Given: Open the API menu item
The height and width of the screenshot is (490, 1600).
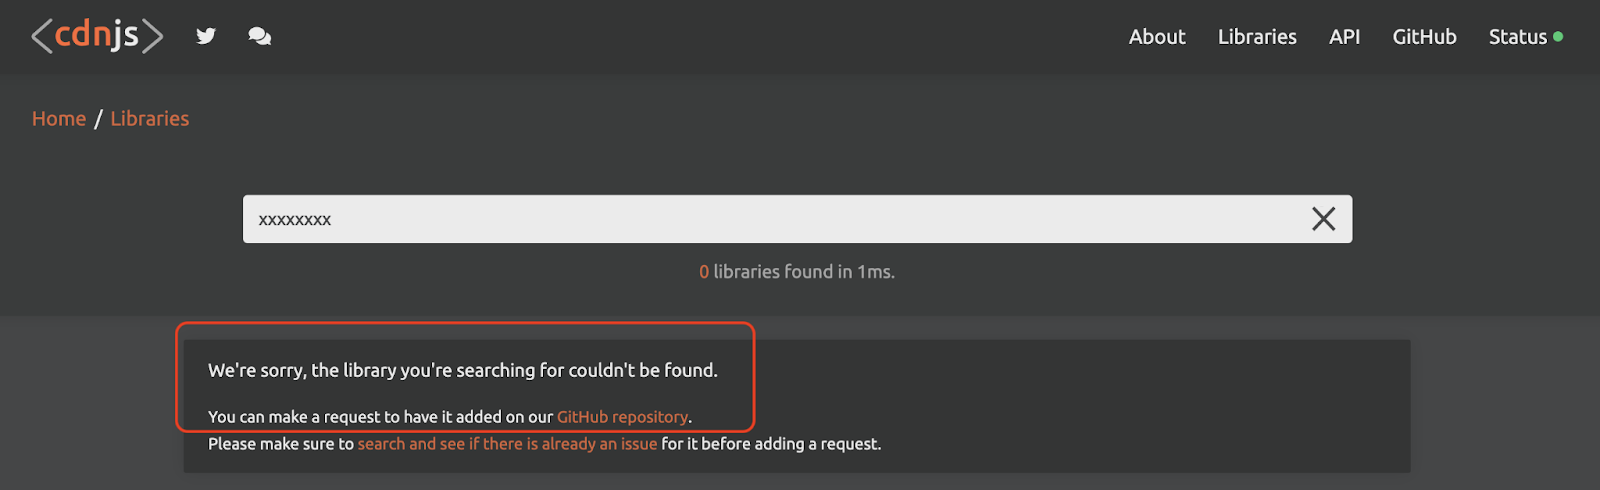Looking at the screenshot, I should [x=1344, y=37].
